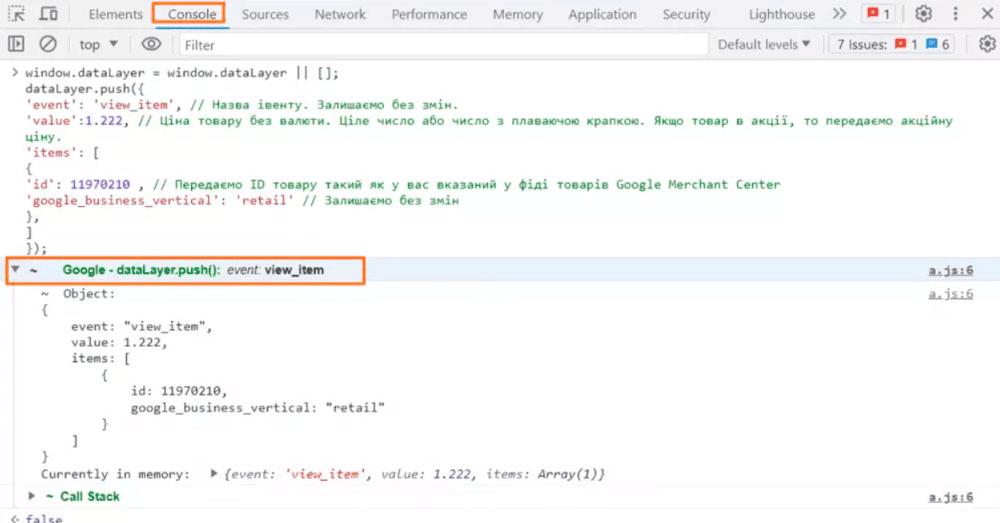The image size is (1000, 523).
Task: Open the top context dropdown
Action: 98,44
